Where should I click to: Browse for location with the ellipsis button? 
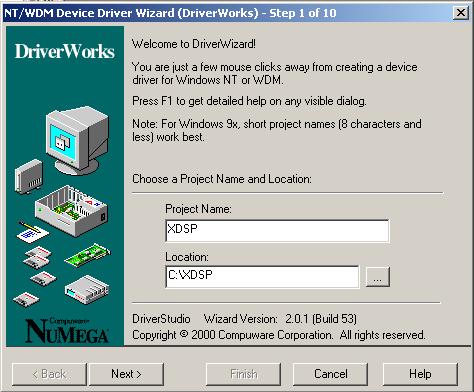click(377, 276)
